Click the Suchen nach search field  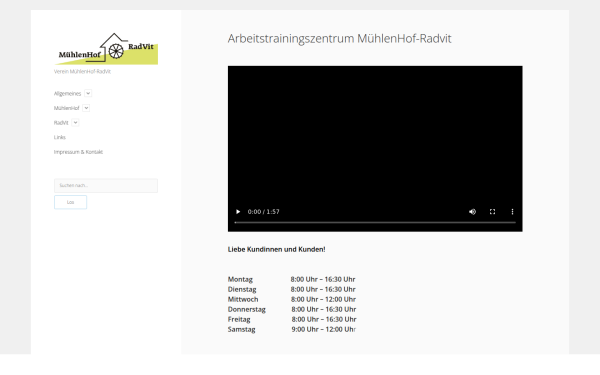tap(106, 186)
